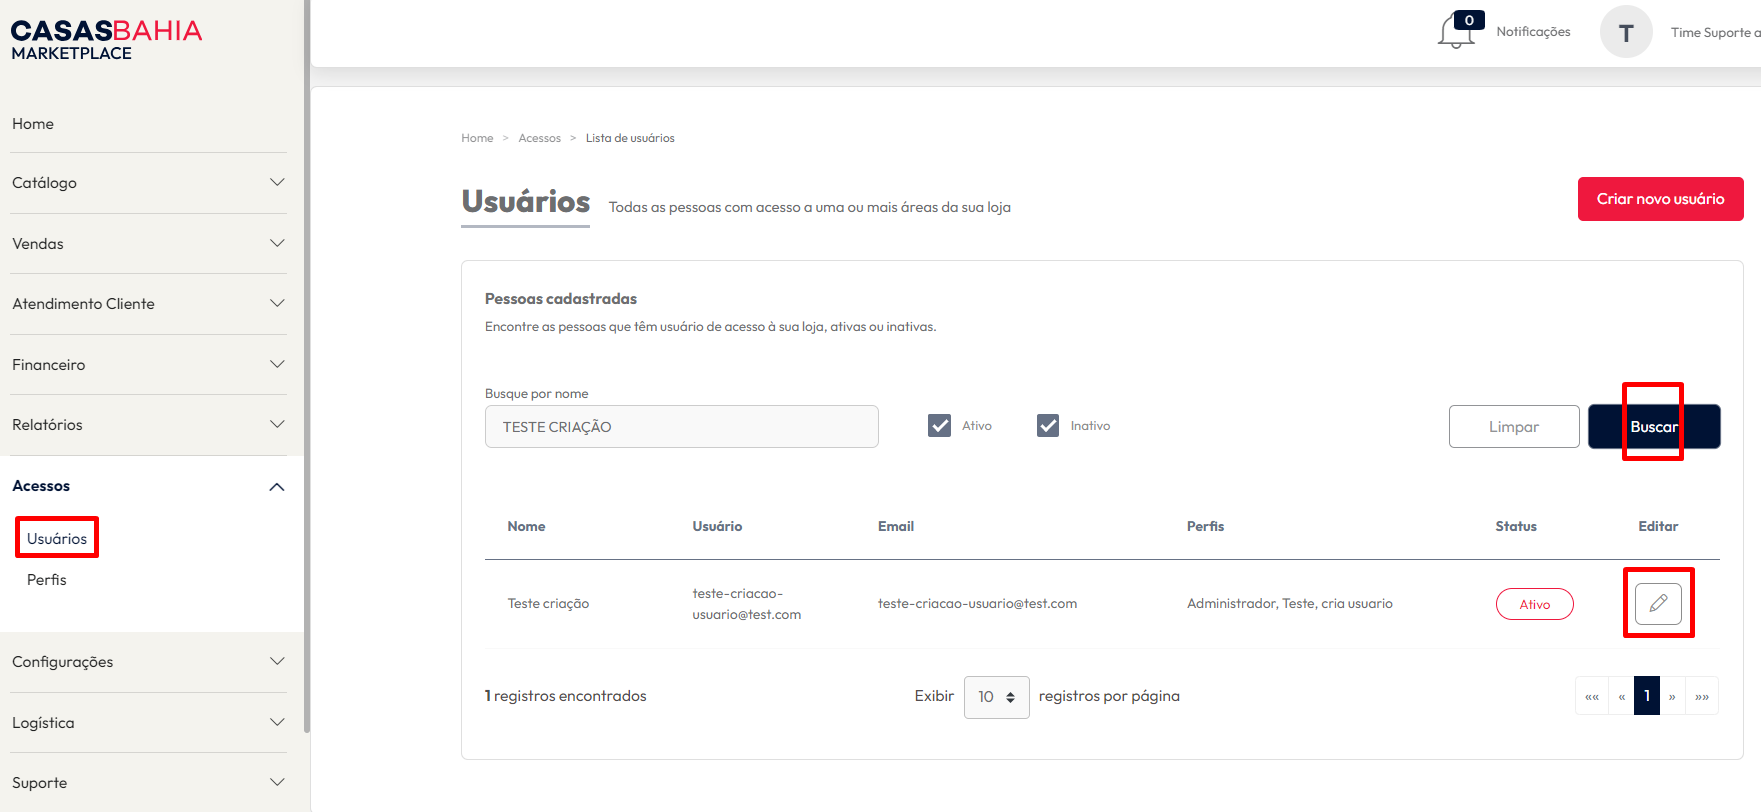
Task: Collapse the Acessos menu chevron
Action: tap(277, 486)
